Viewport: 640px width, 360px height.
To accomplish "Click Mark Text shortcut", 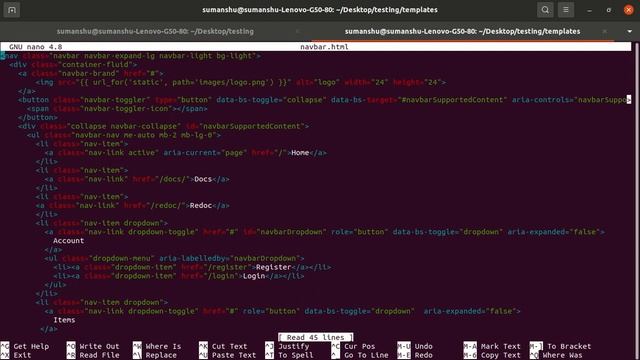I will pos(492,346).
